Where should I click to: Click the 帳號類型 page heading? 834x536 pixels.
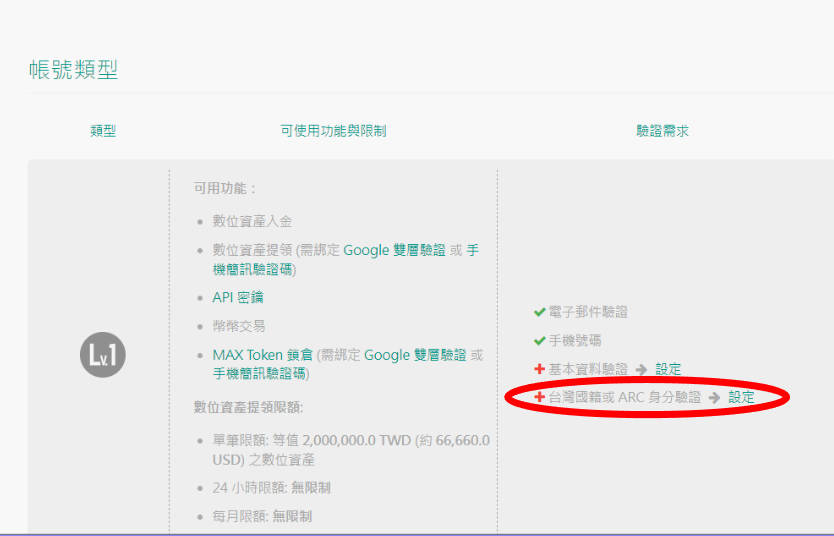[x=73, y=70]
